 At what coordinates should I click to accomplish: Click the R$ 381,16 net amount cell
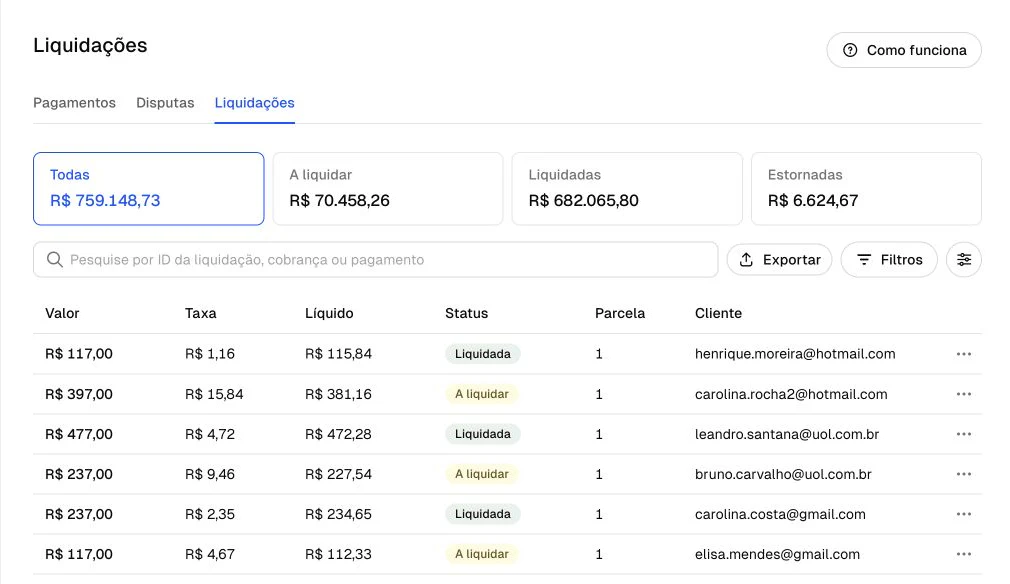click(x=338, y=394)
